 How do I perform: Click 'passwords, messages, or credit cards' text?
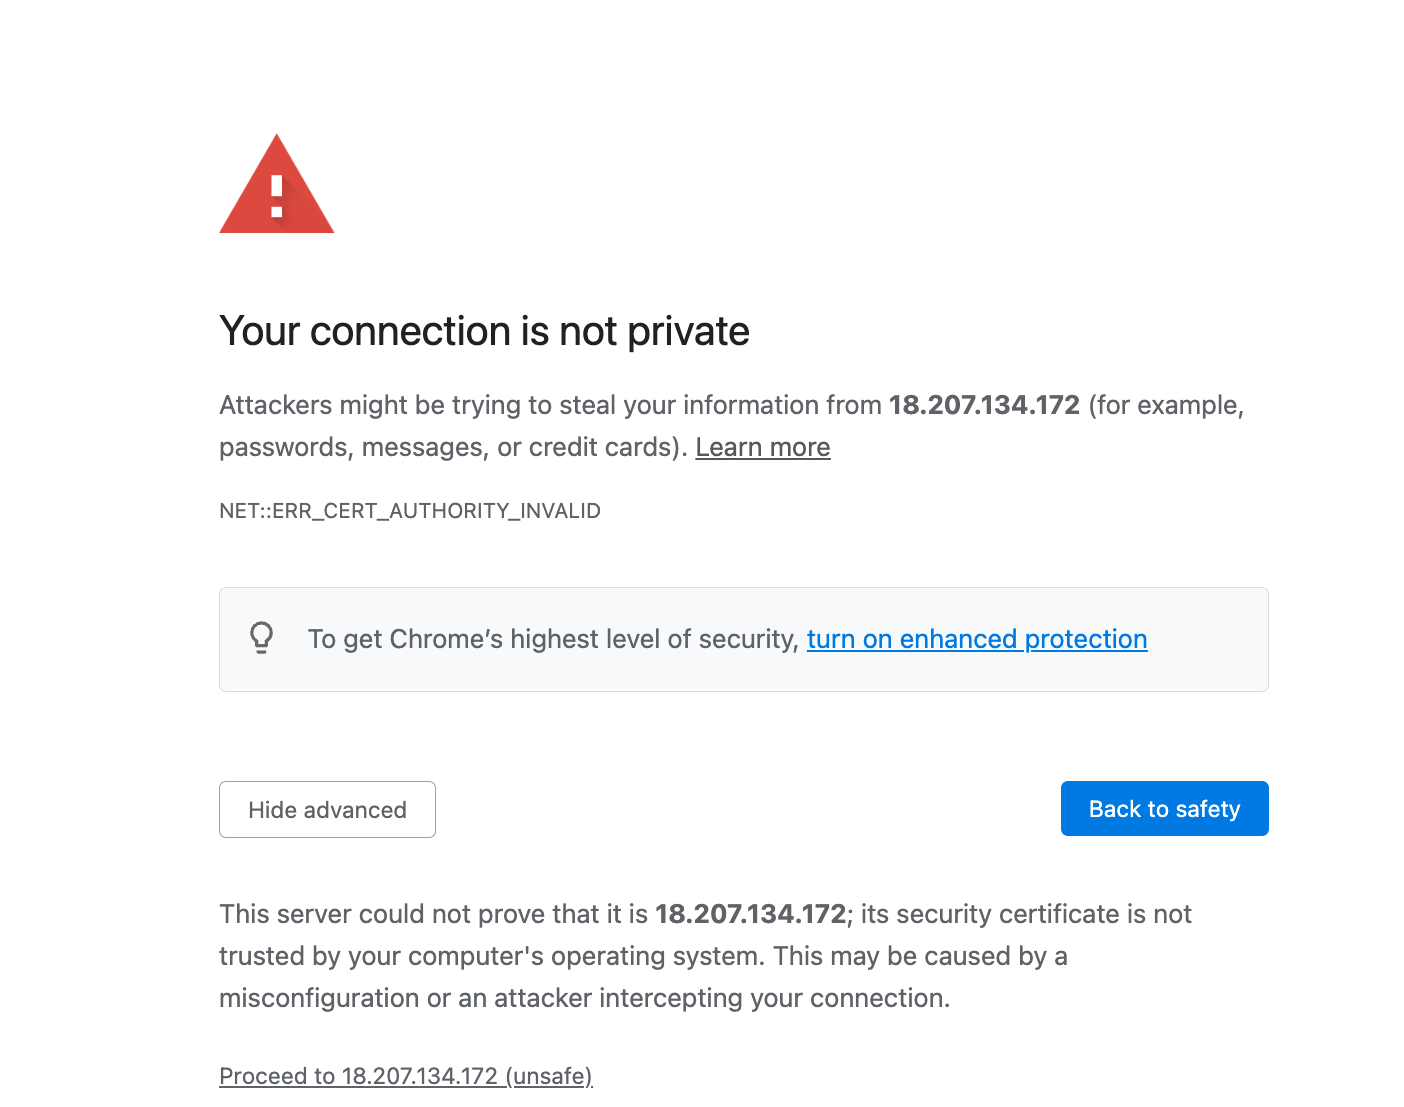click(450, 447)
